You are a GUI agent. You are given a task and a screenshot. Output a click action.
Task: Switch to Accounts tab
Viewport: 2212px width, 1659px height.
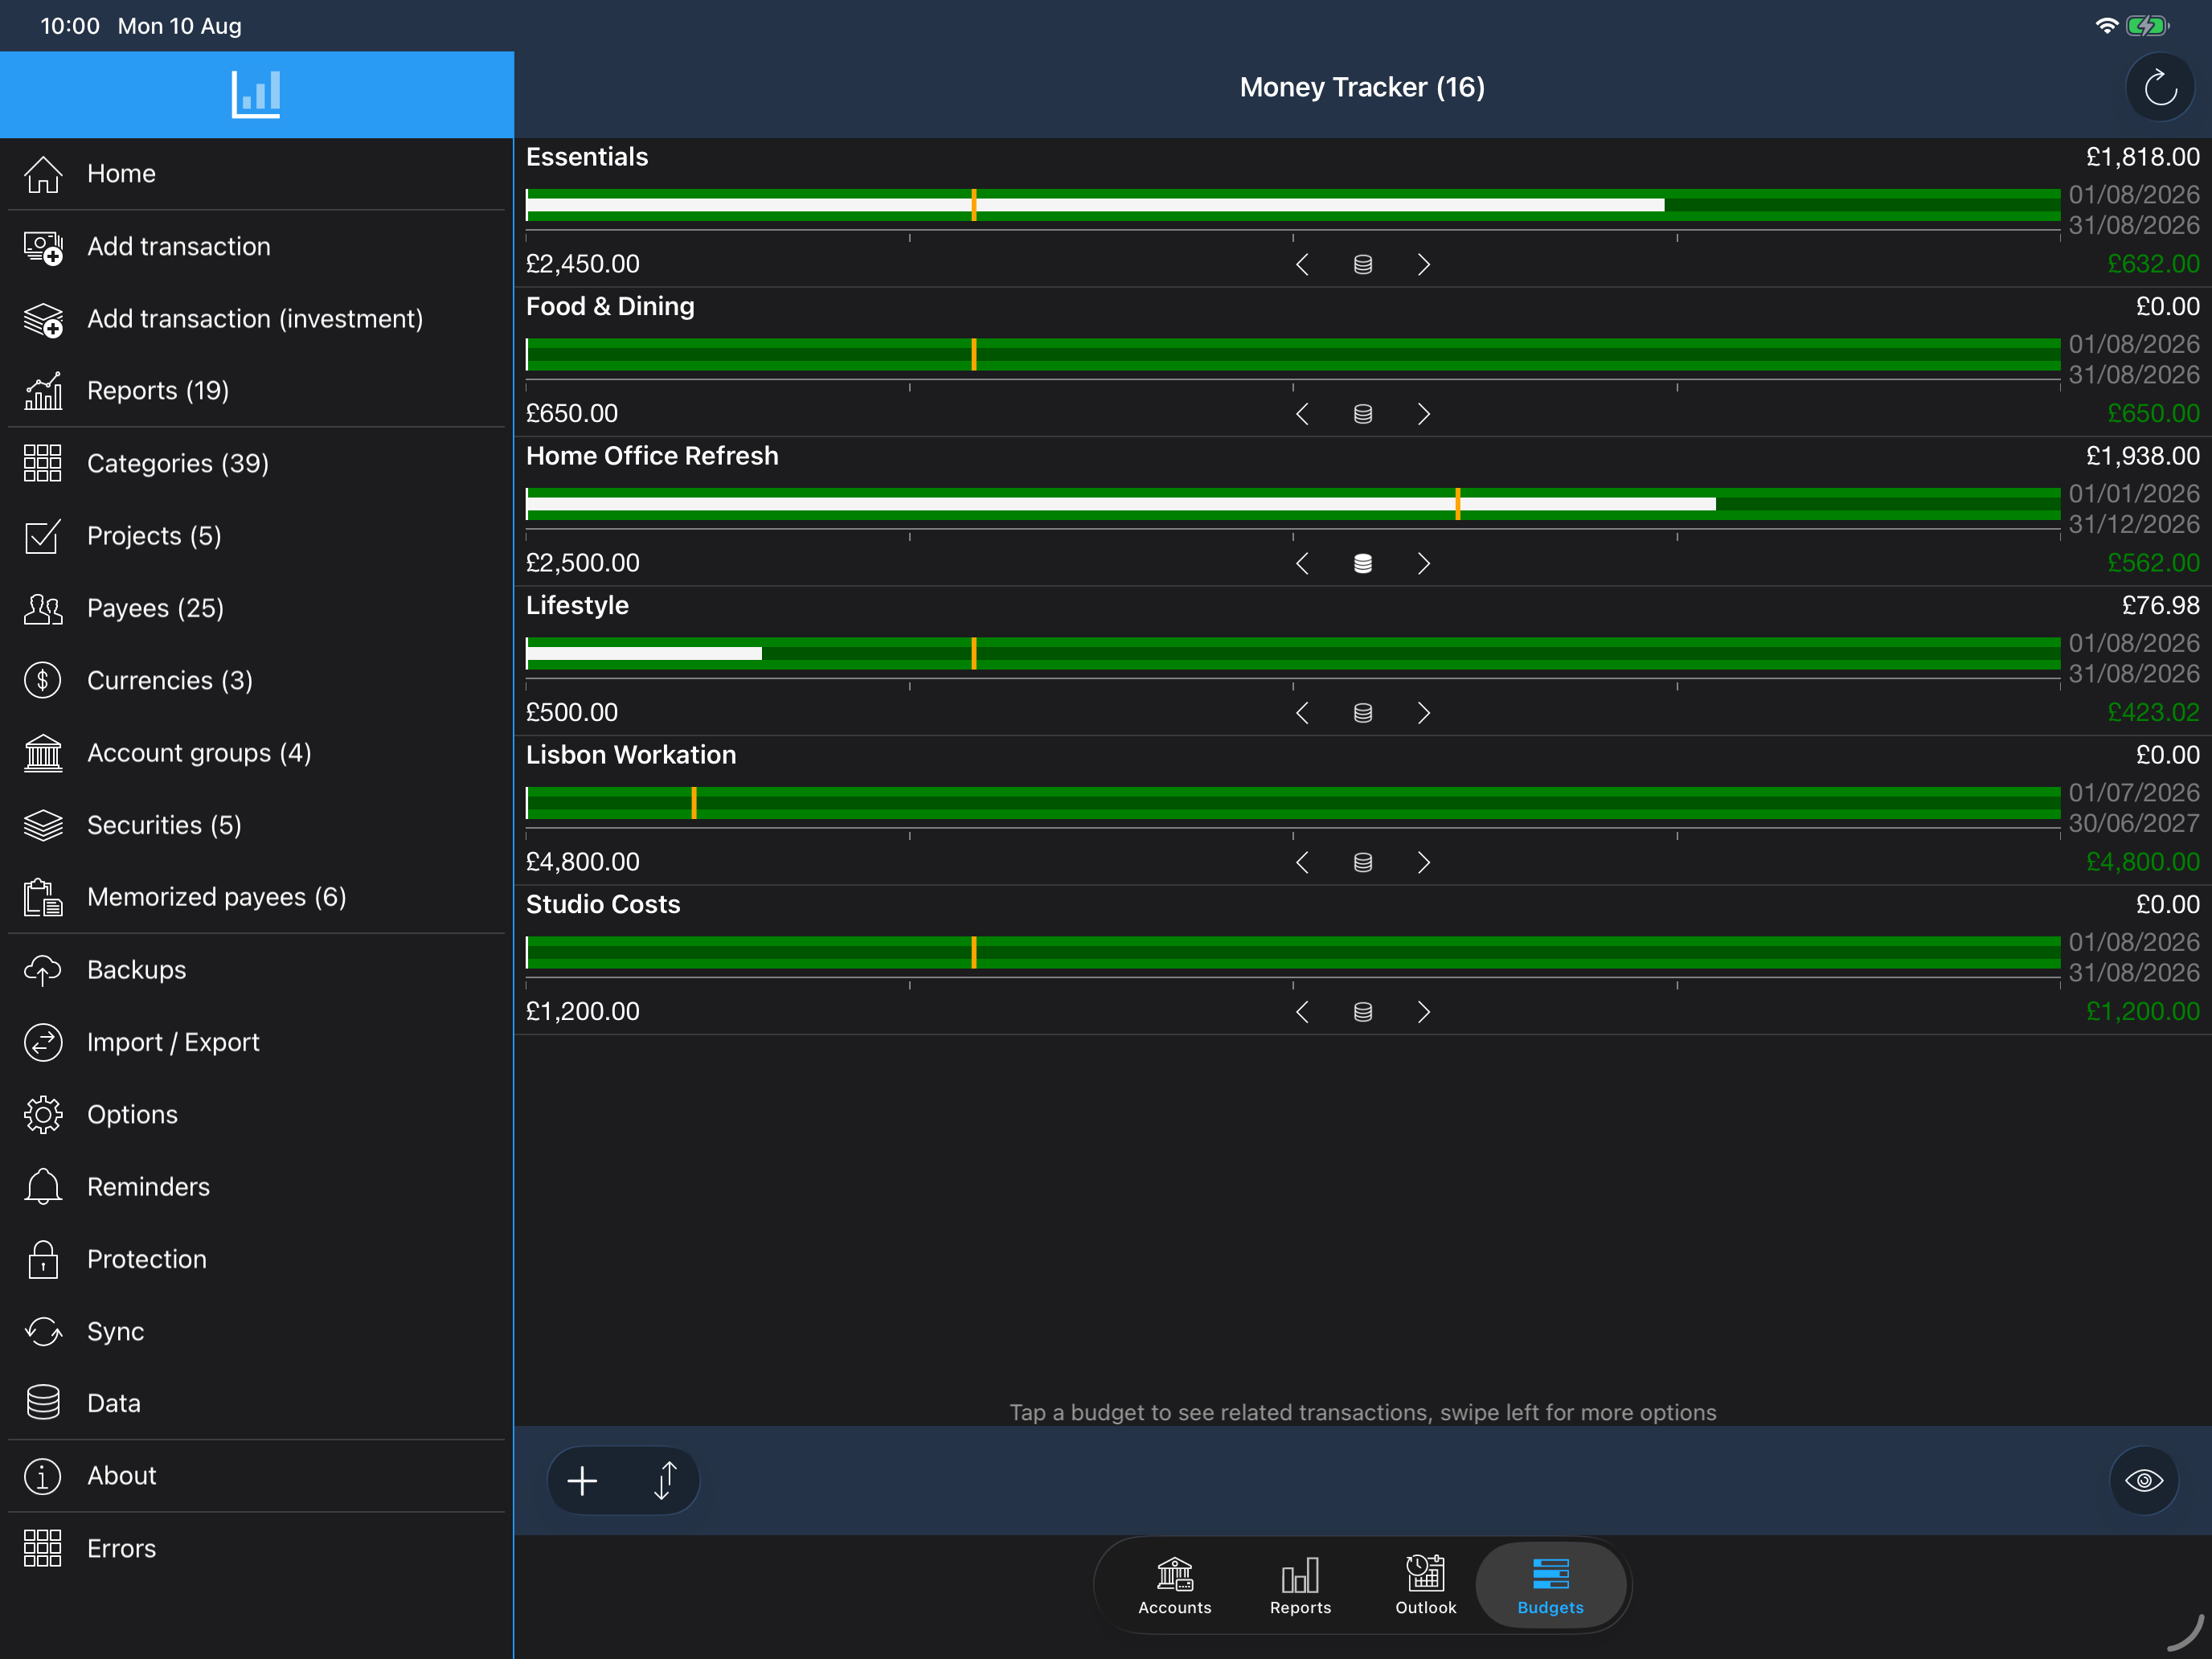1174,1586
